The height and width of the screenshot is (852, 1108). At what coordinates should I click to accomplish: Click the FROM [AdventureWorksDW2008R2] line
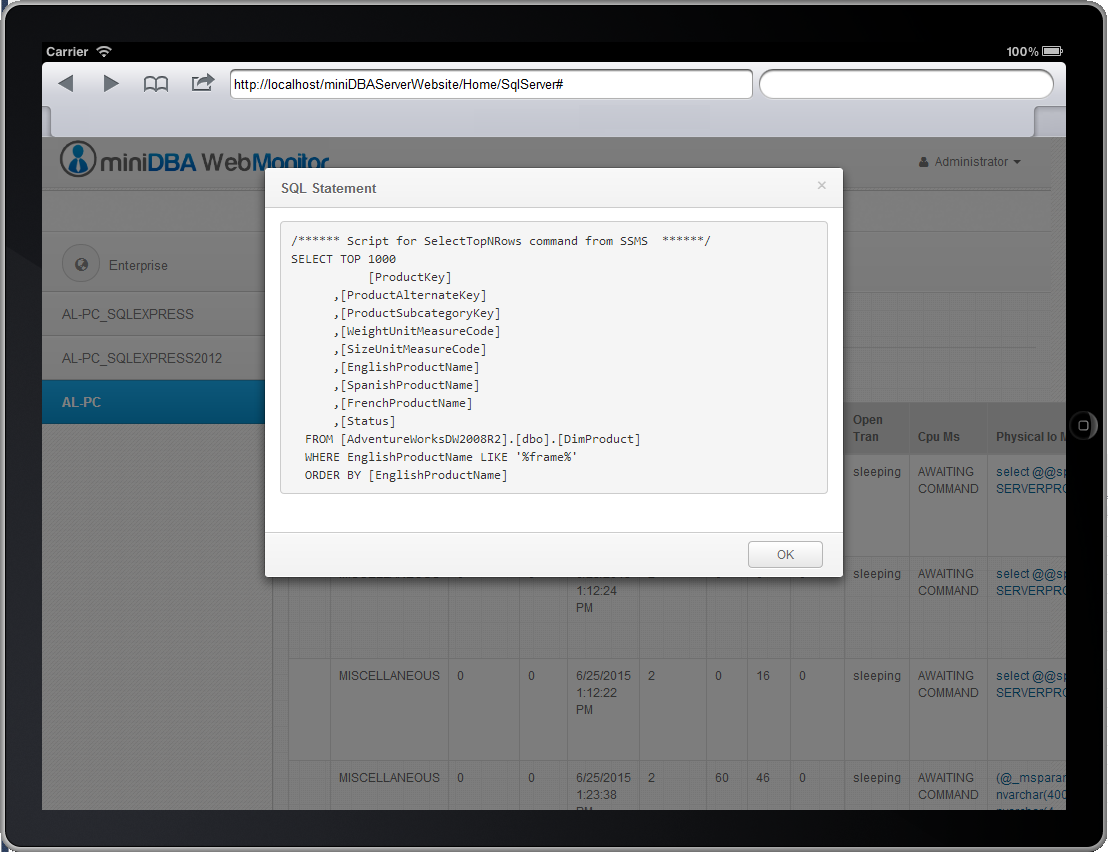[x=473, y=439]
